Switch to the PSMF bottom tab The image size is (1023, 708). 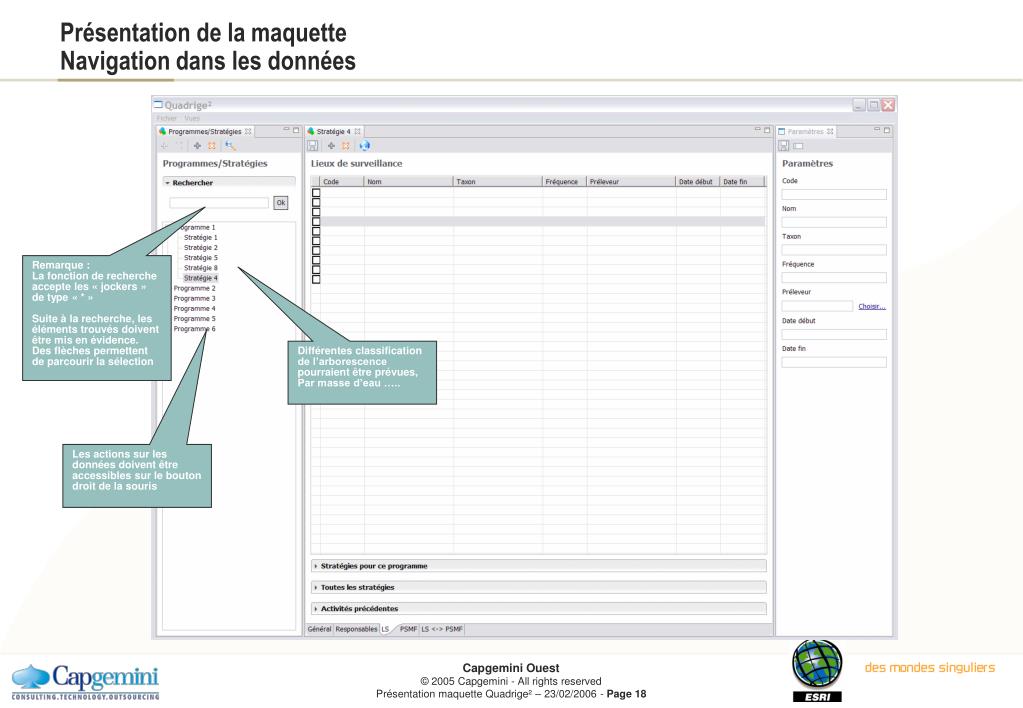click(x=408, y=629)
